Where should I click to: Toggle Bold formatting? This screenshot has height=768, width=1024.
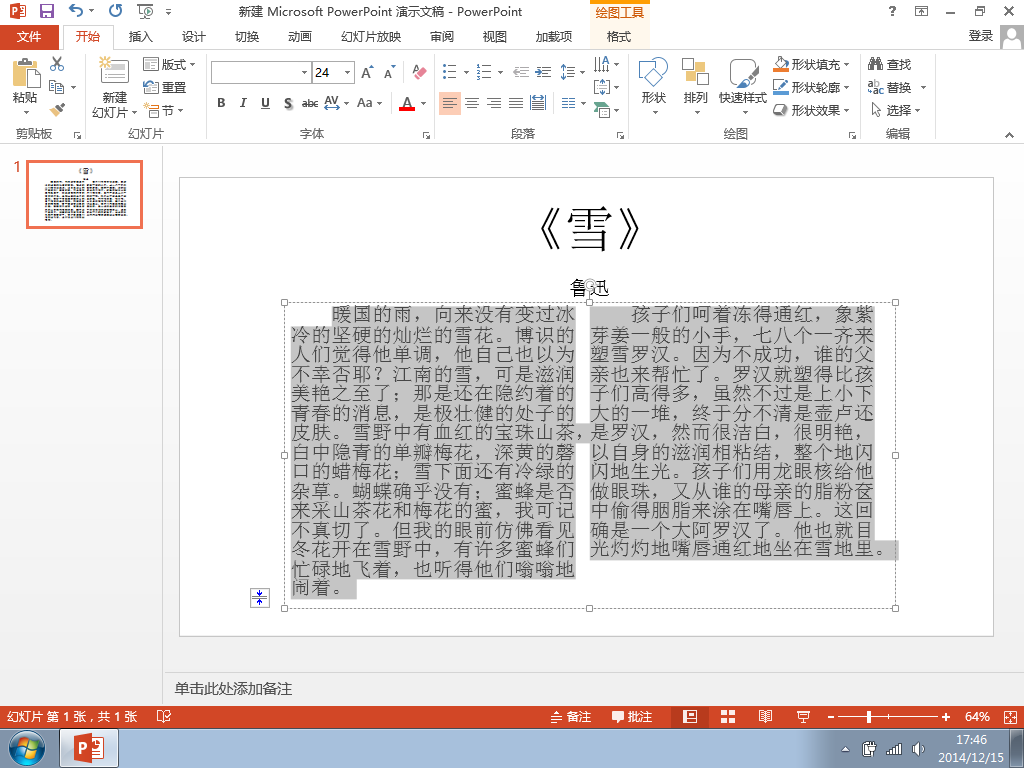(x=221, y=103)
